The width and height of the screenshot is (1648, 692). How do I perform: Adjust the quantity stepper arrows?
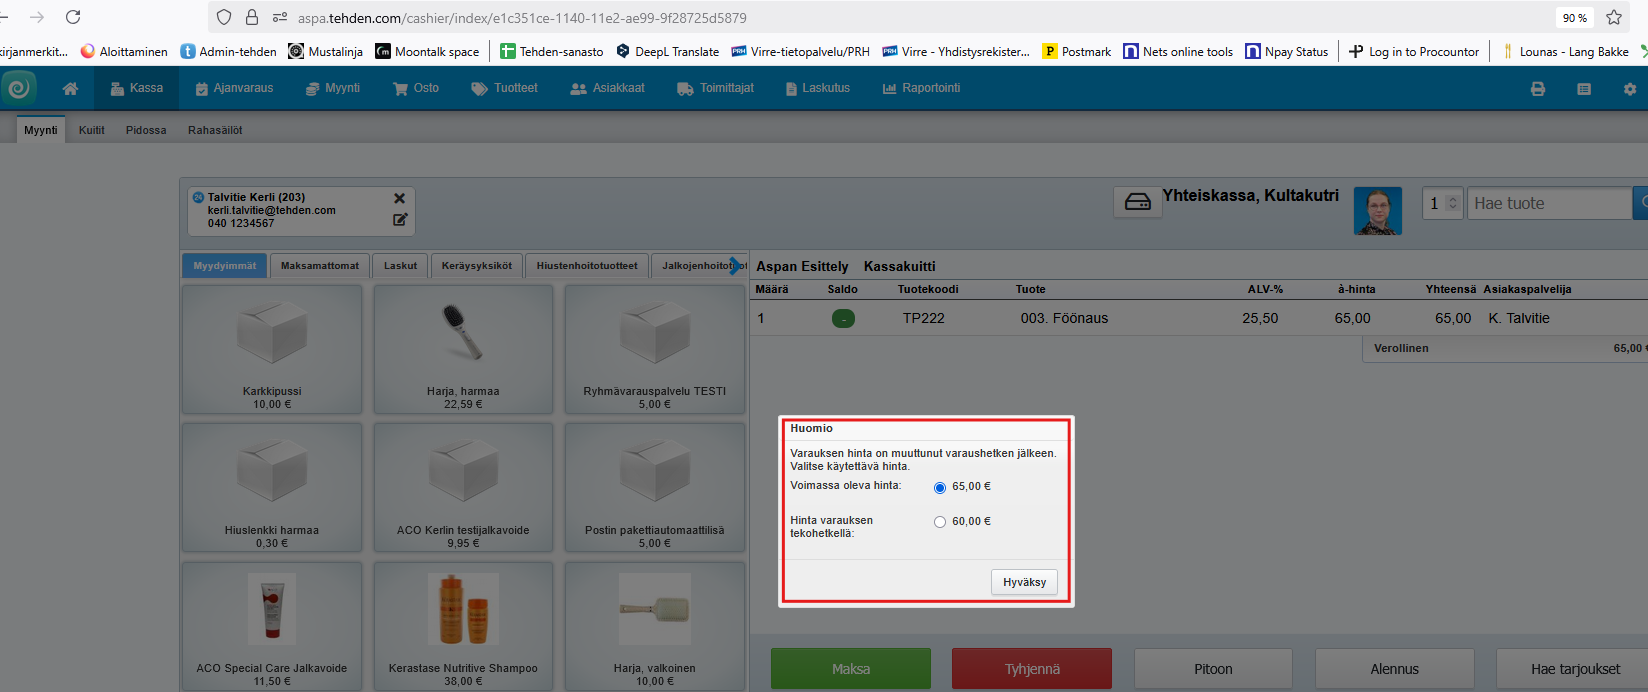[1453, 203]
